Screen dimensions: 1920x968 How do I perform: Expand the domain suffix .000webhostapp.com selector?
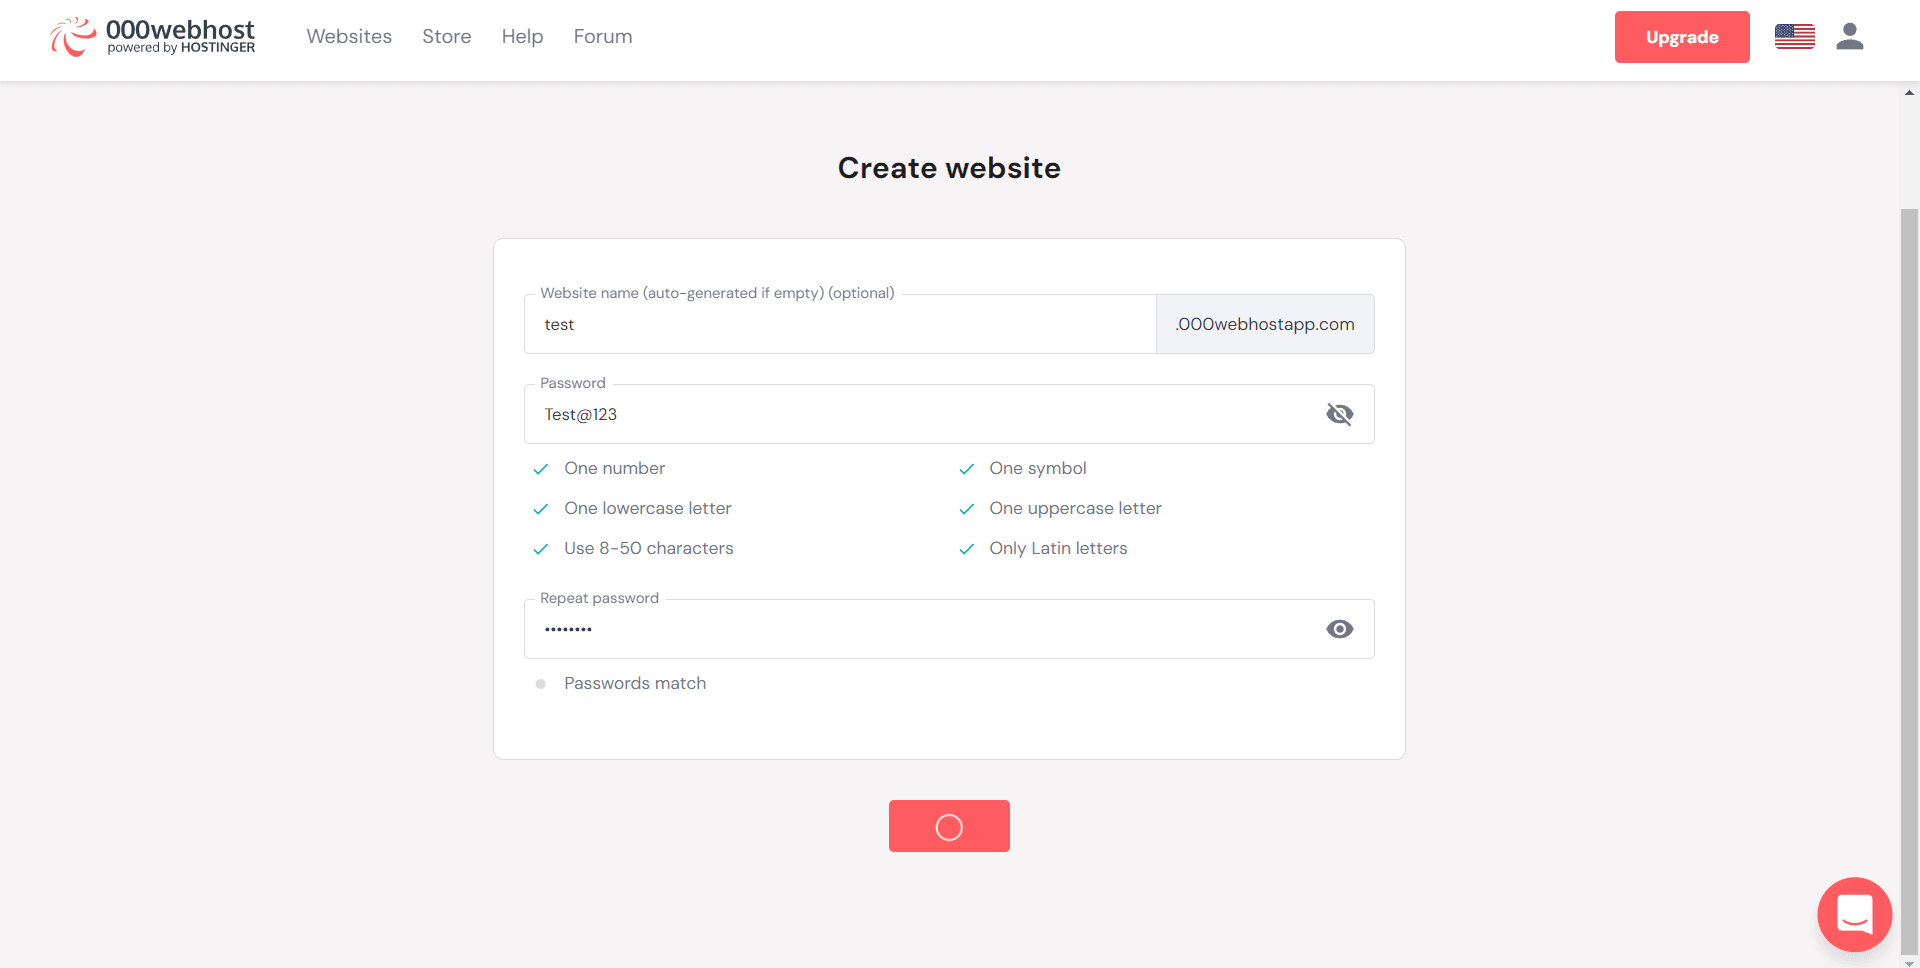pos(1264,323)
